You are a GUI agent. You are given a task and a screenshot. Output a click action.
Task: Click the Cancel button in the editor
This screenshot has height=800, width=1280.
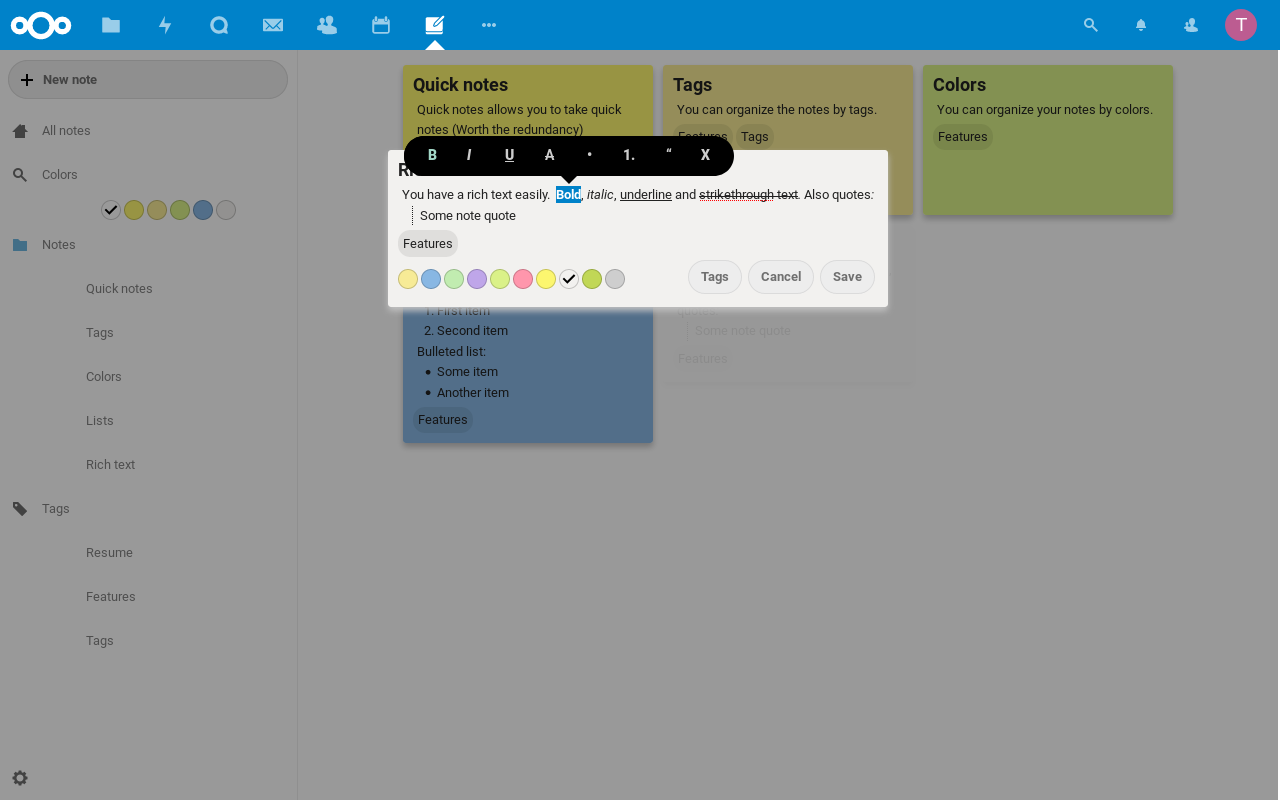point(780,277)
